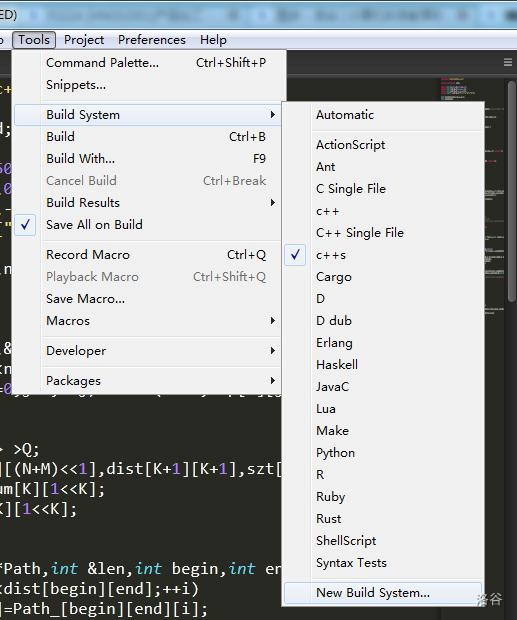
Task: Select Ruby build system
Action: (x=383, y=497)
